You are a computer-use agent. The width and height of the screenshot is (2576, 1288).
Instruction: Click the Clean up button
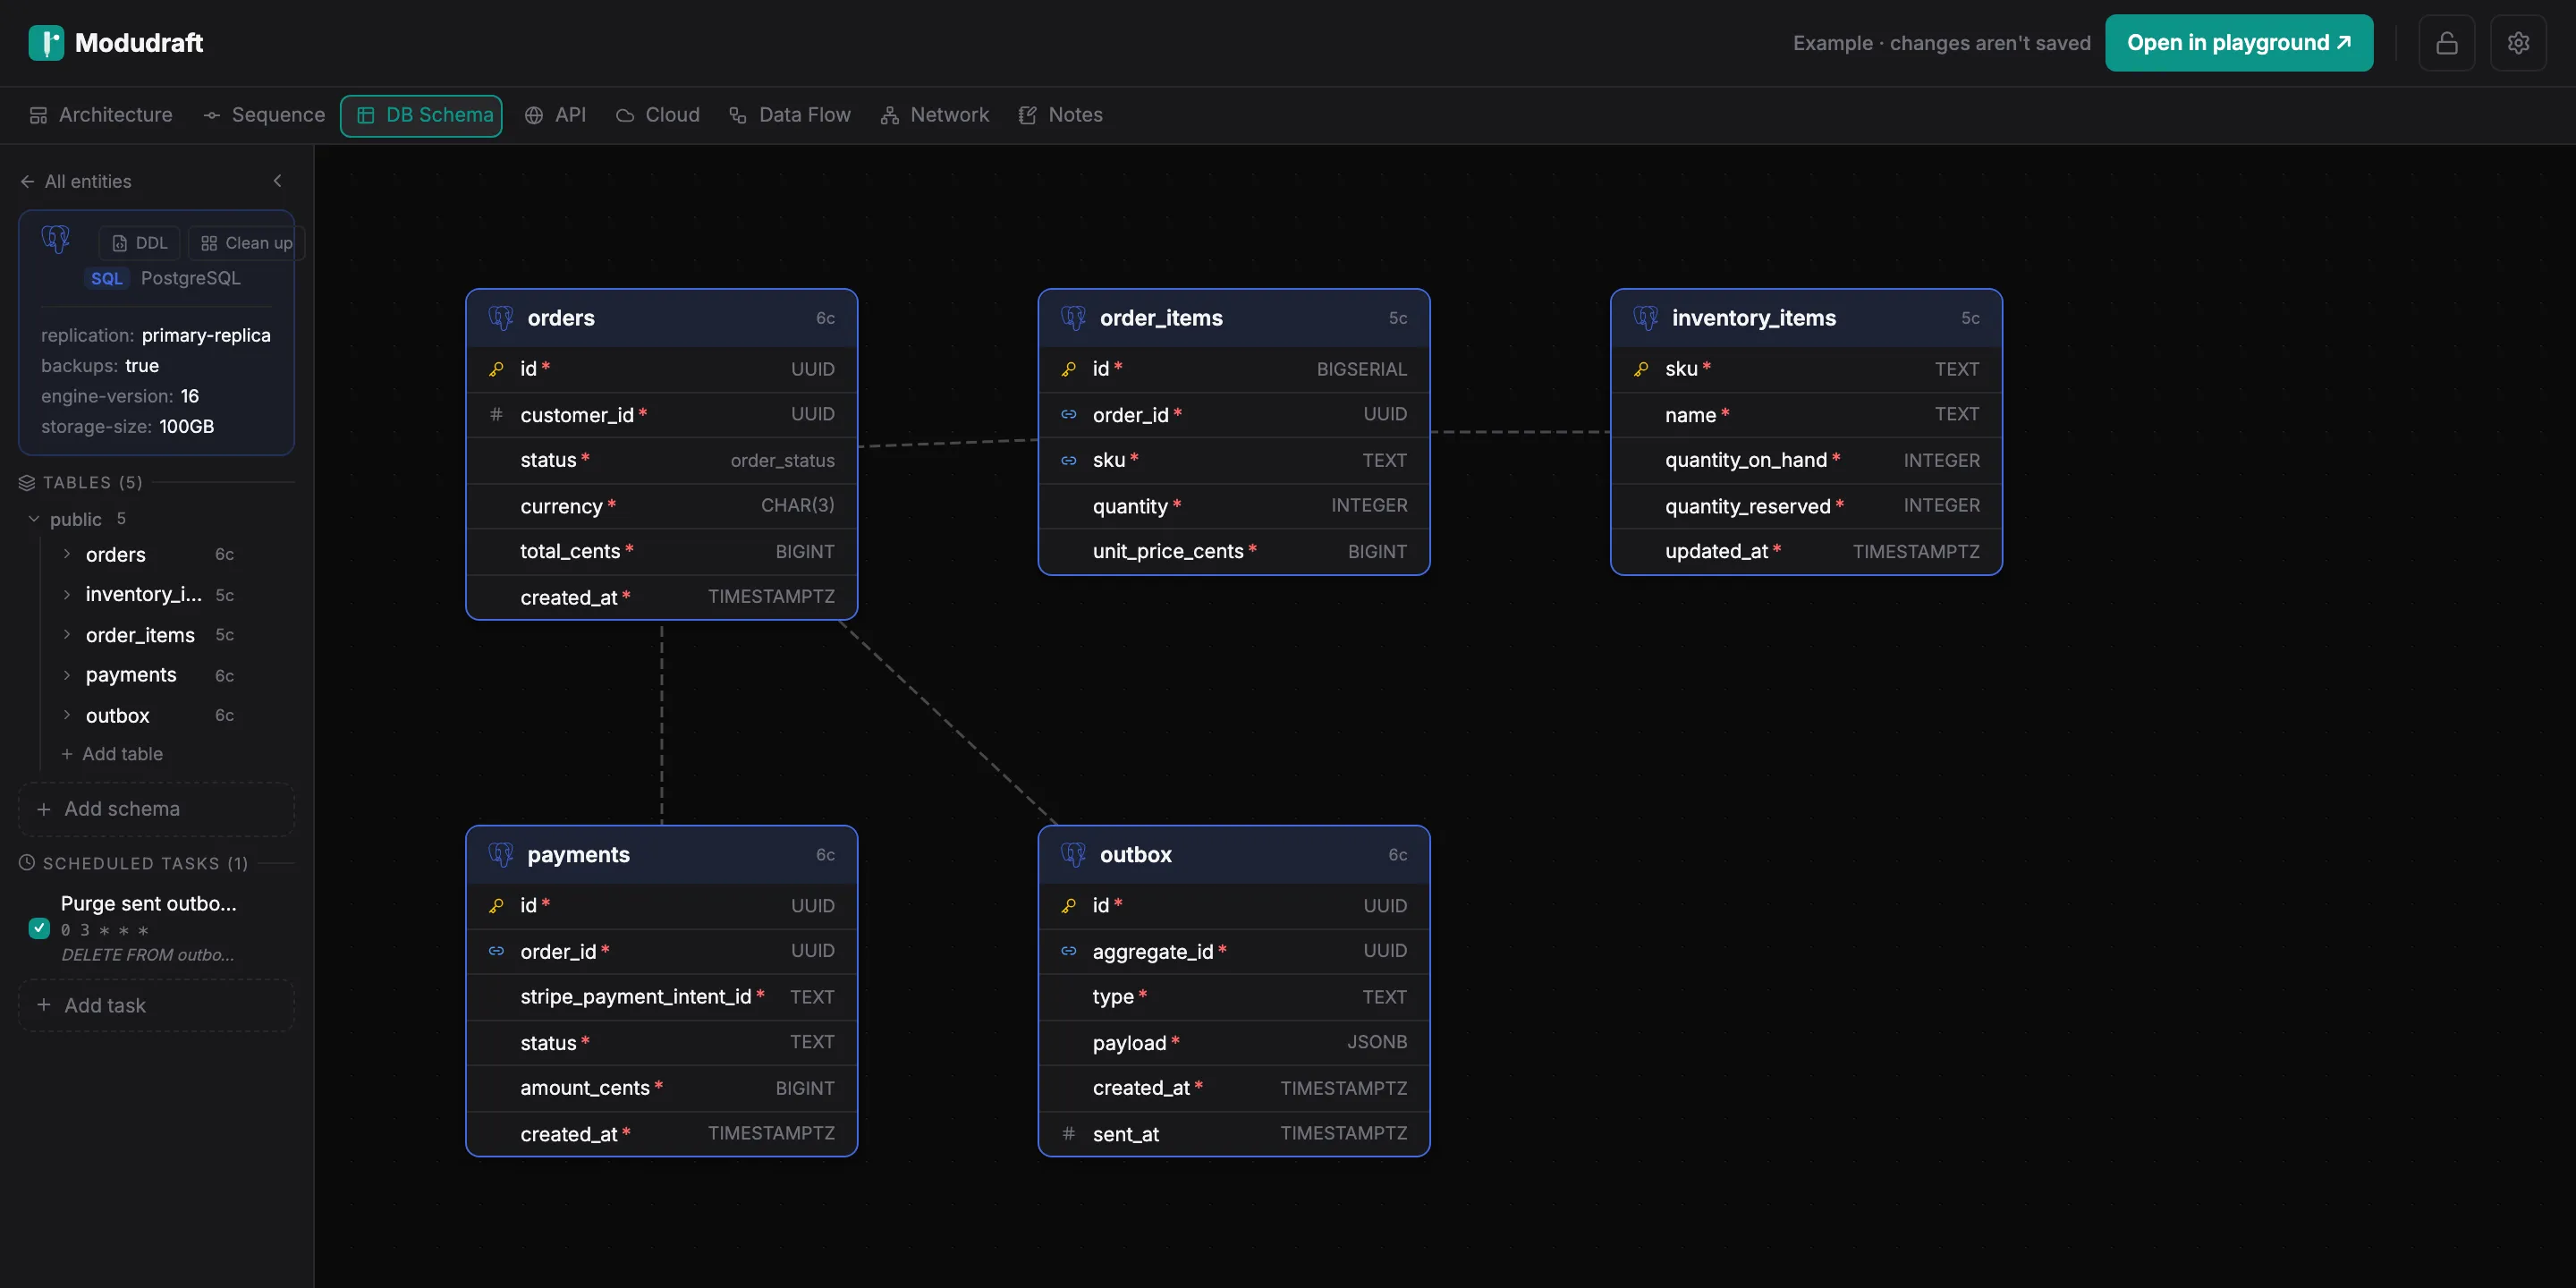(246, 243)
